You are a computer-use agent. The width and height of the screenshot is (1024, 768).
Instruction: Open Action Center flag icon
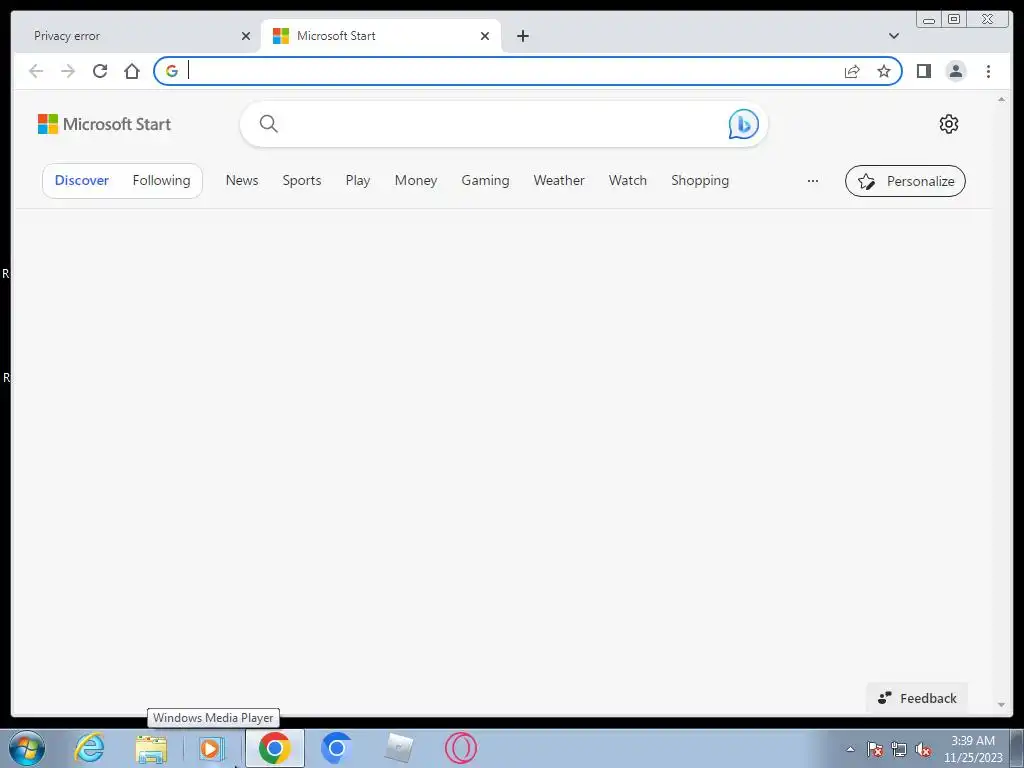click(x=875, y=749)
